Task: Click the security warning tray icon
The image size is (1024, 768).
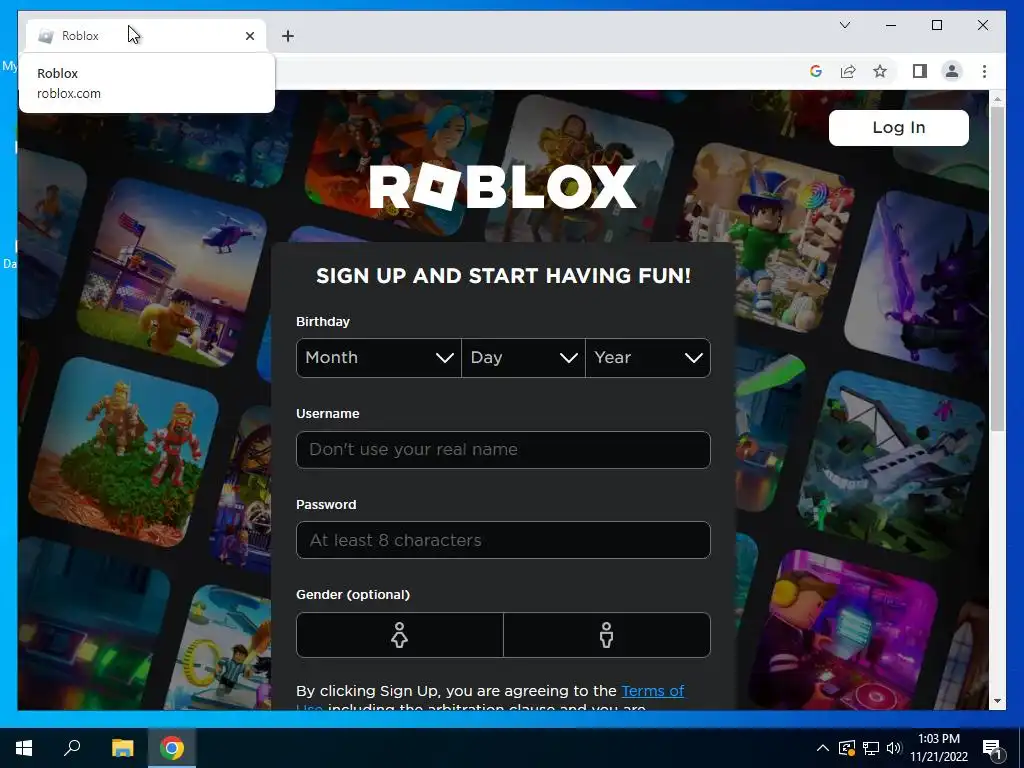Action: click(x=846, y=748)
